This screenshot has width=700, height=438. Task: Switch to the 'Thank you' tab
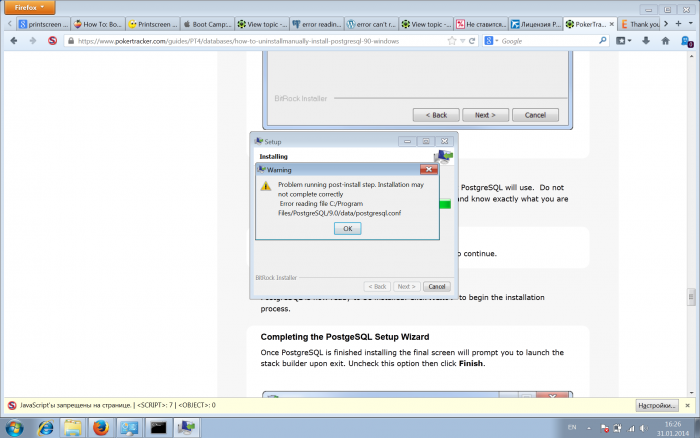(x=640, y=24)
